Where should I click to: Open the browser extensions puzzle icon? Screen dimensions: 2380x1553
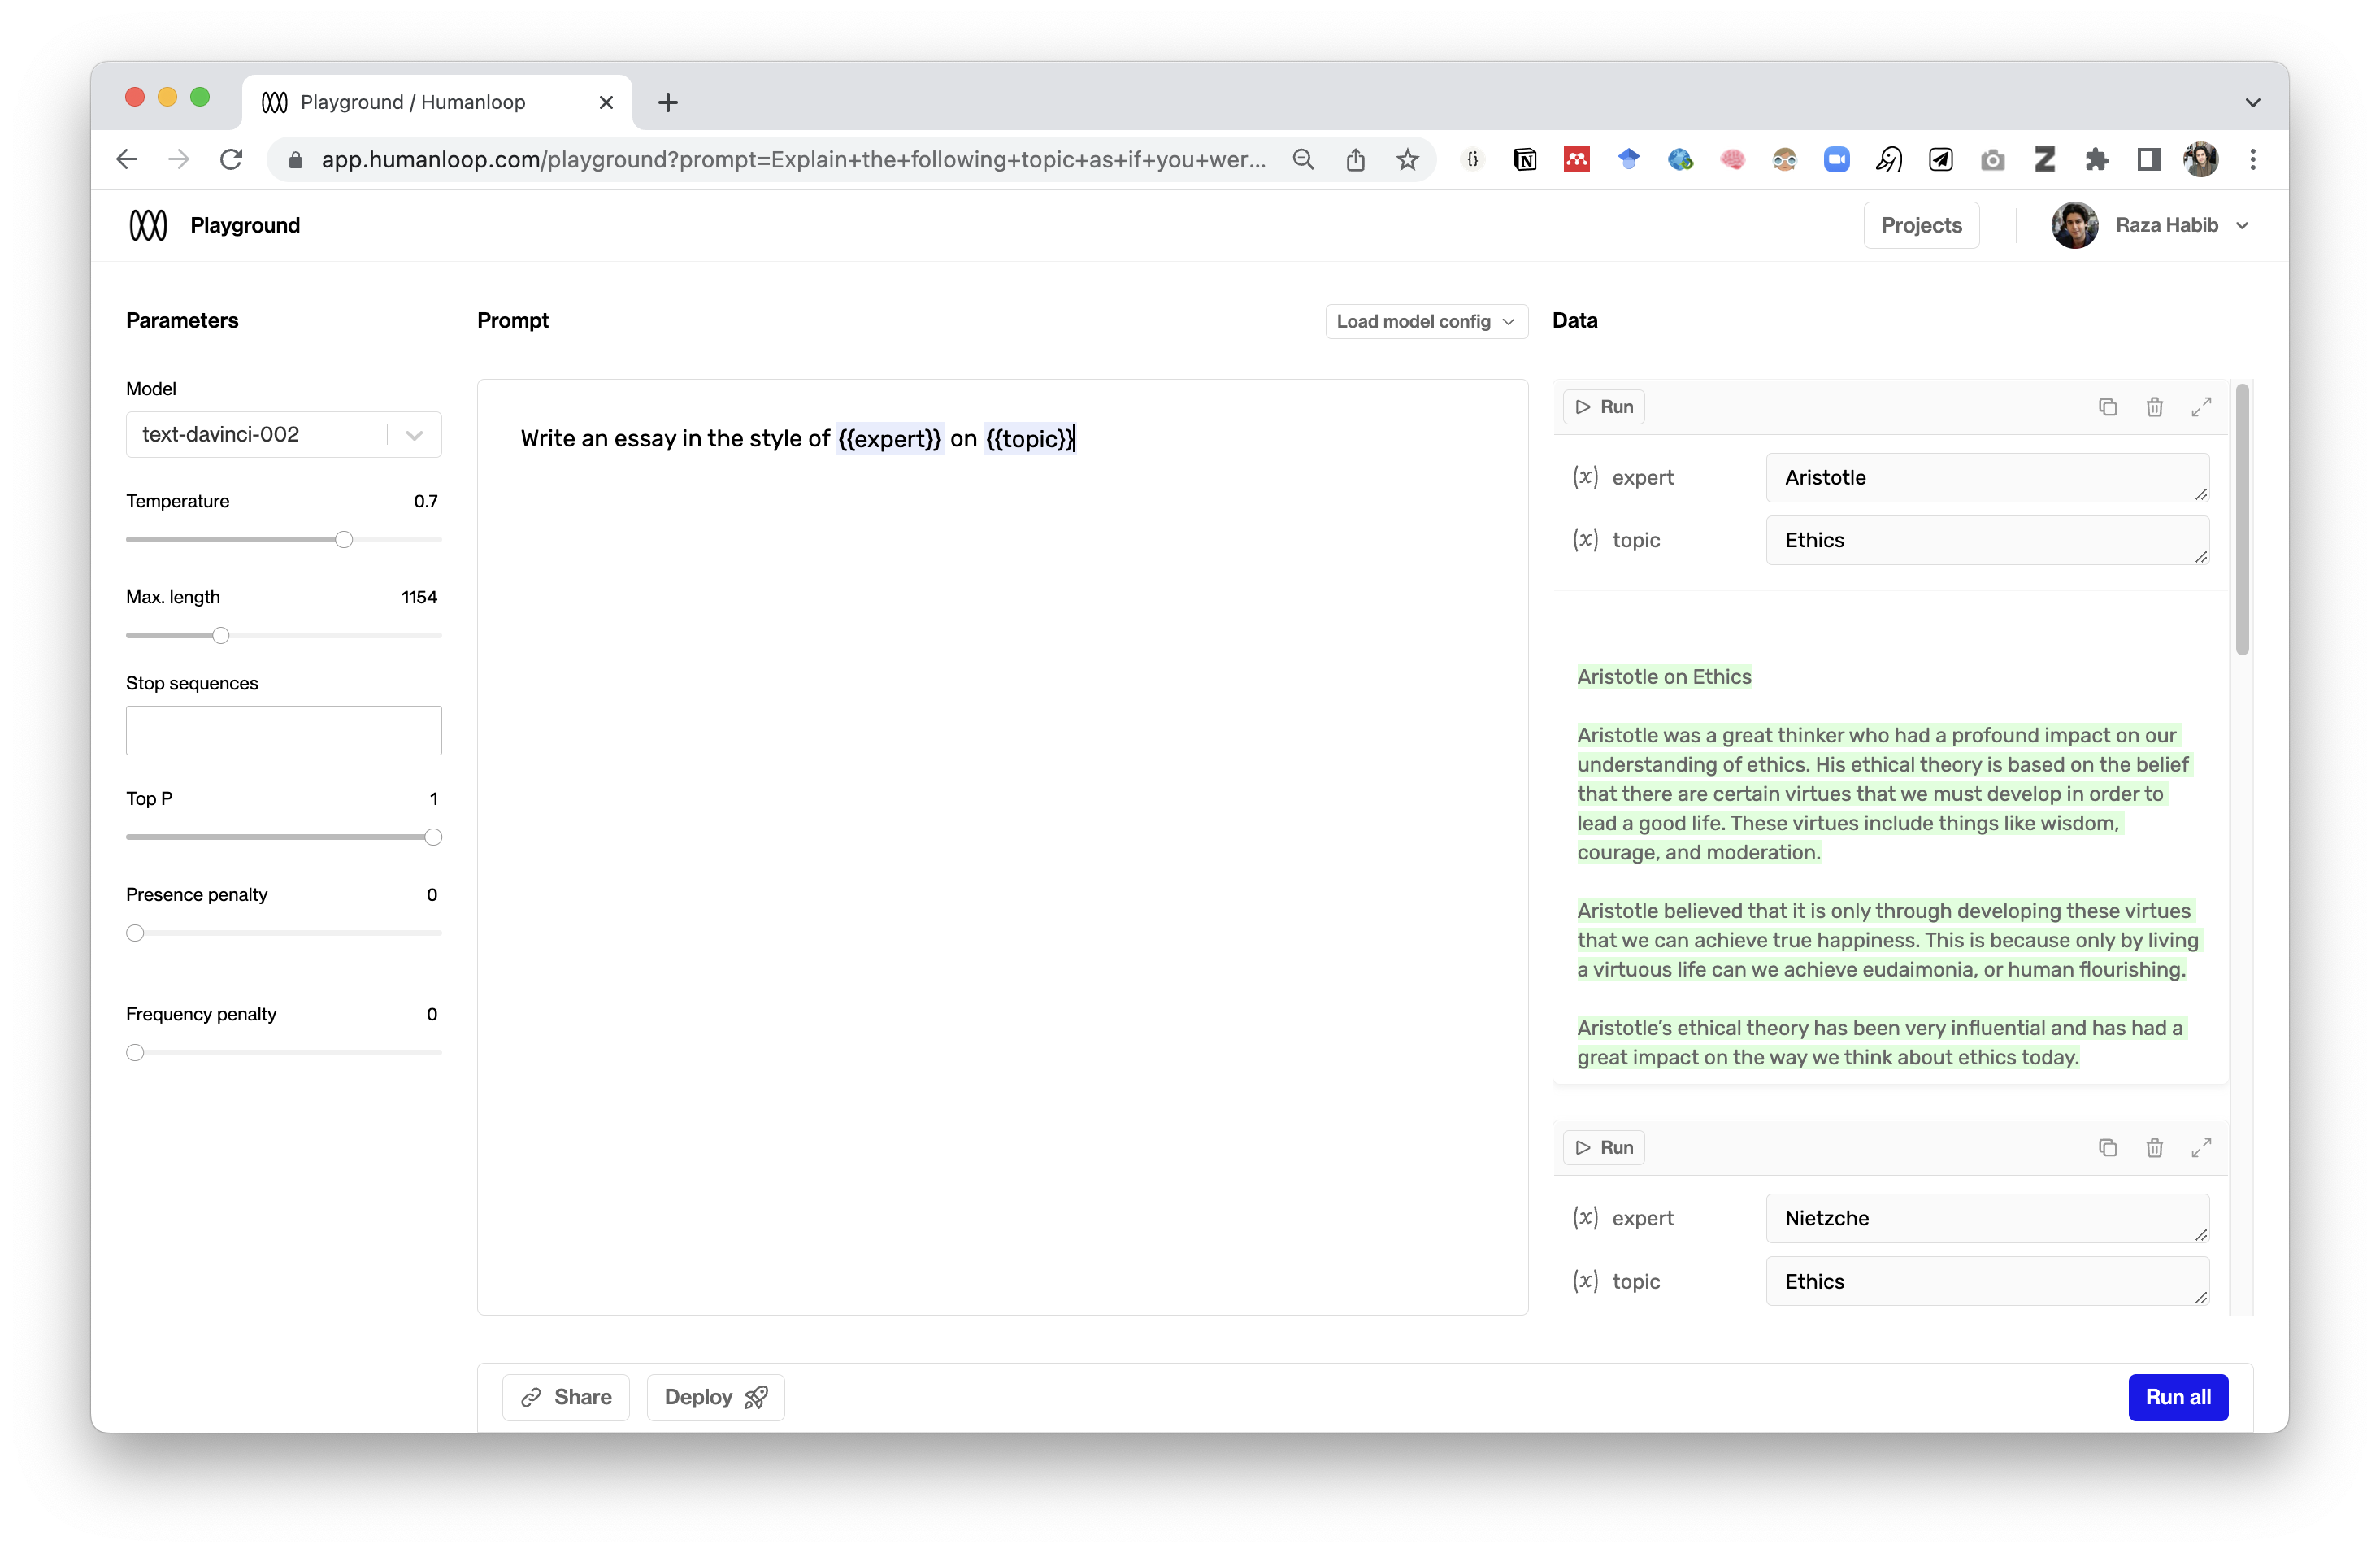click(2096, 160)
